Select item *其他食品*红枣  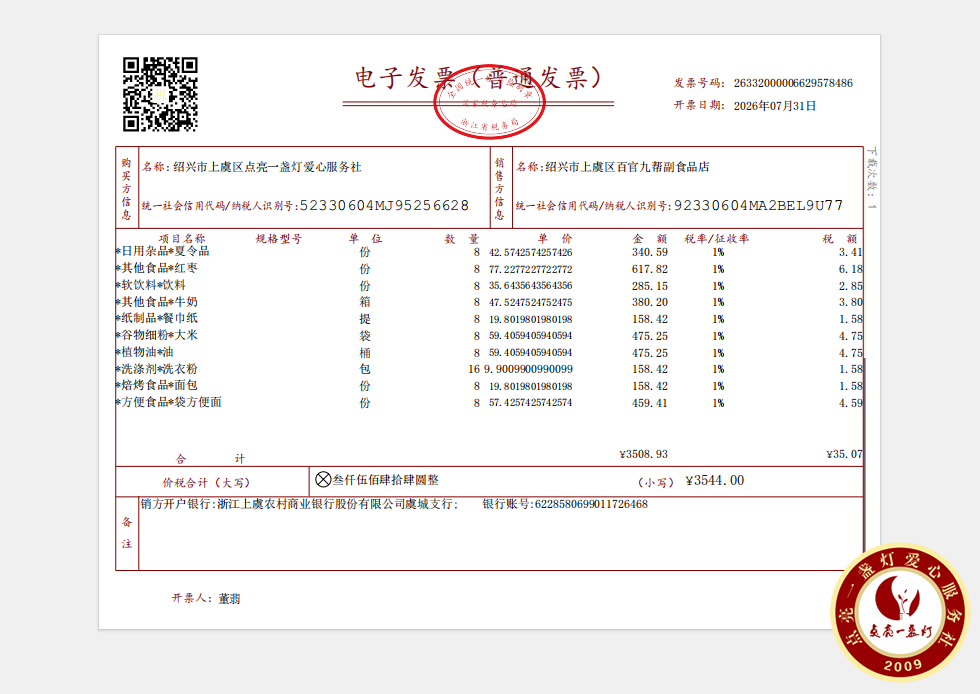coord(157,268)
